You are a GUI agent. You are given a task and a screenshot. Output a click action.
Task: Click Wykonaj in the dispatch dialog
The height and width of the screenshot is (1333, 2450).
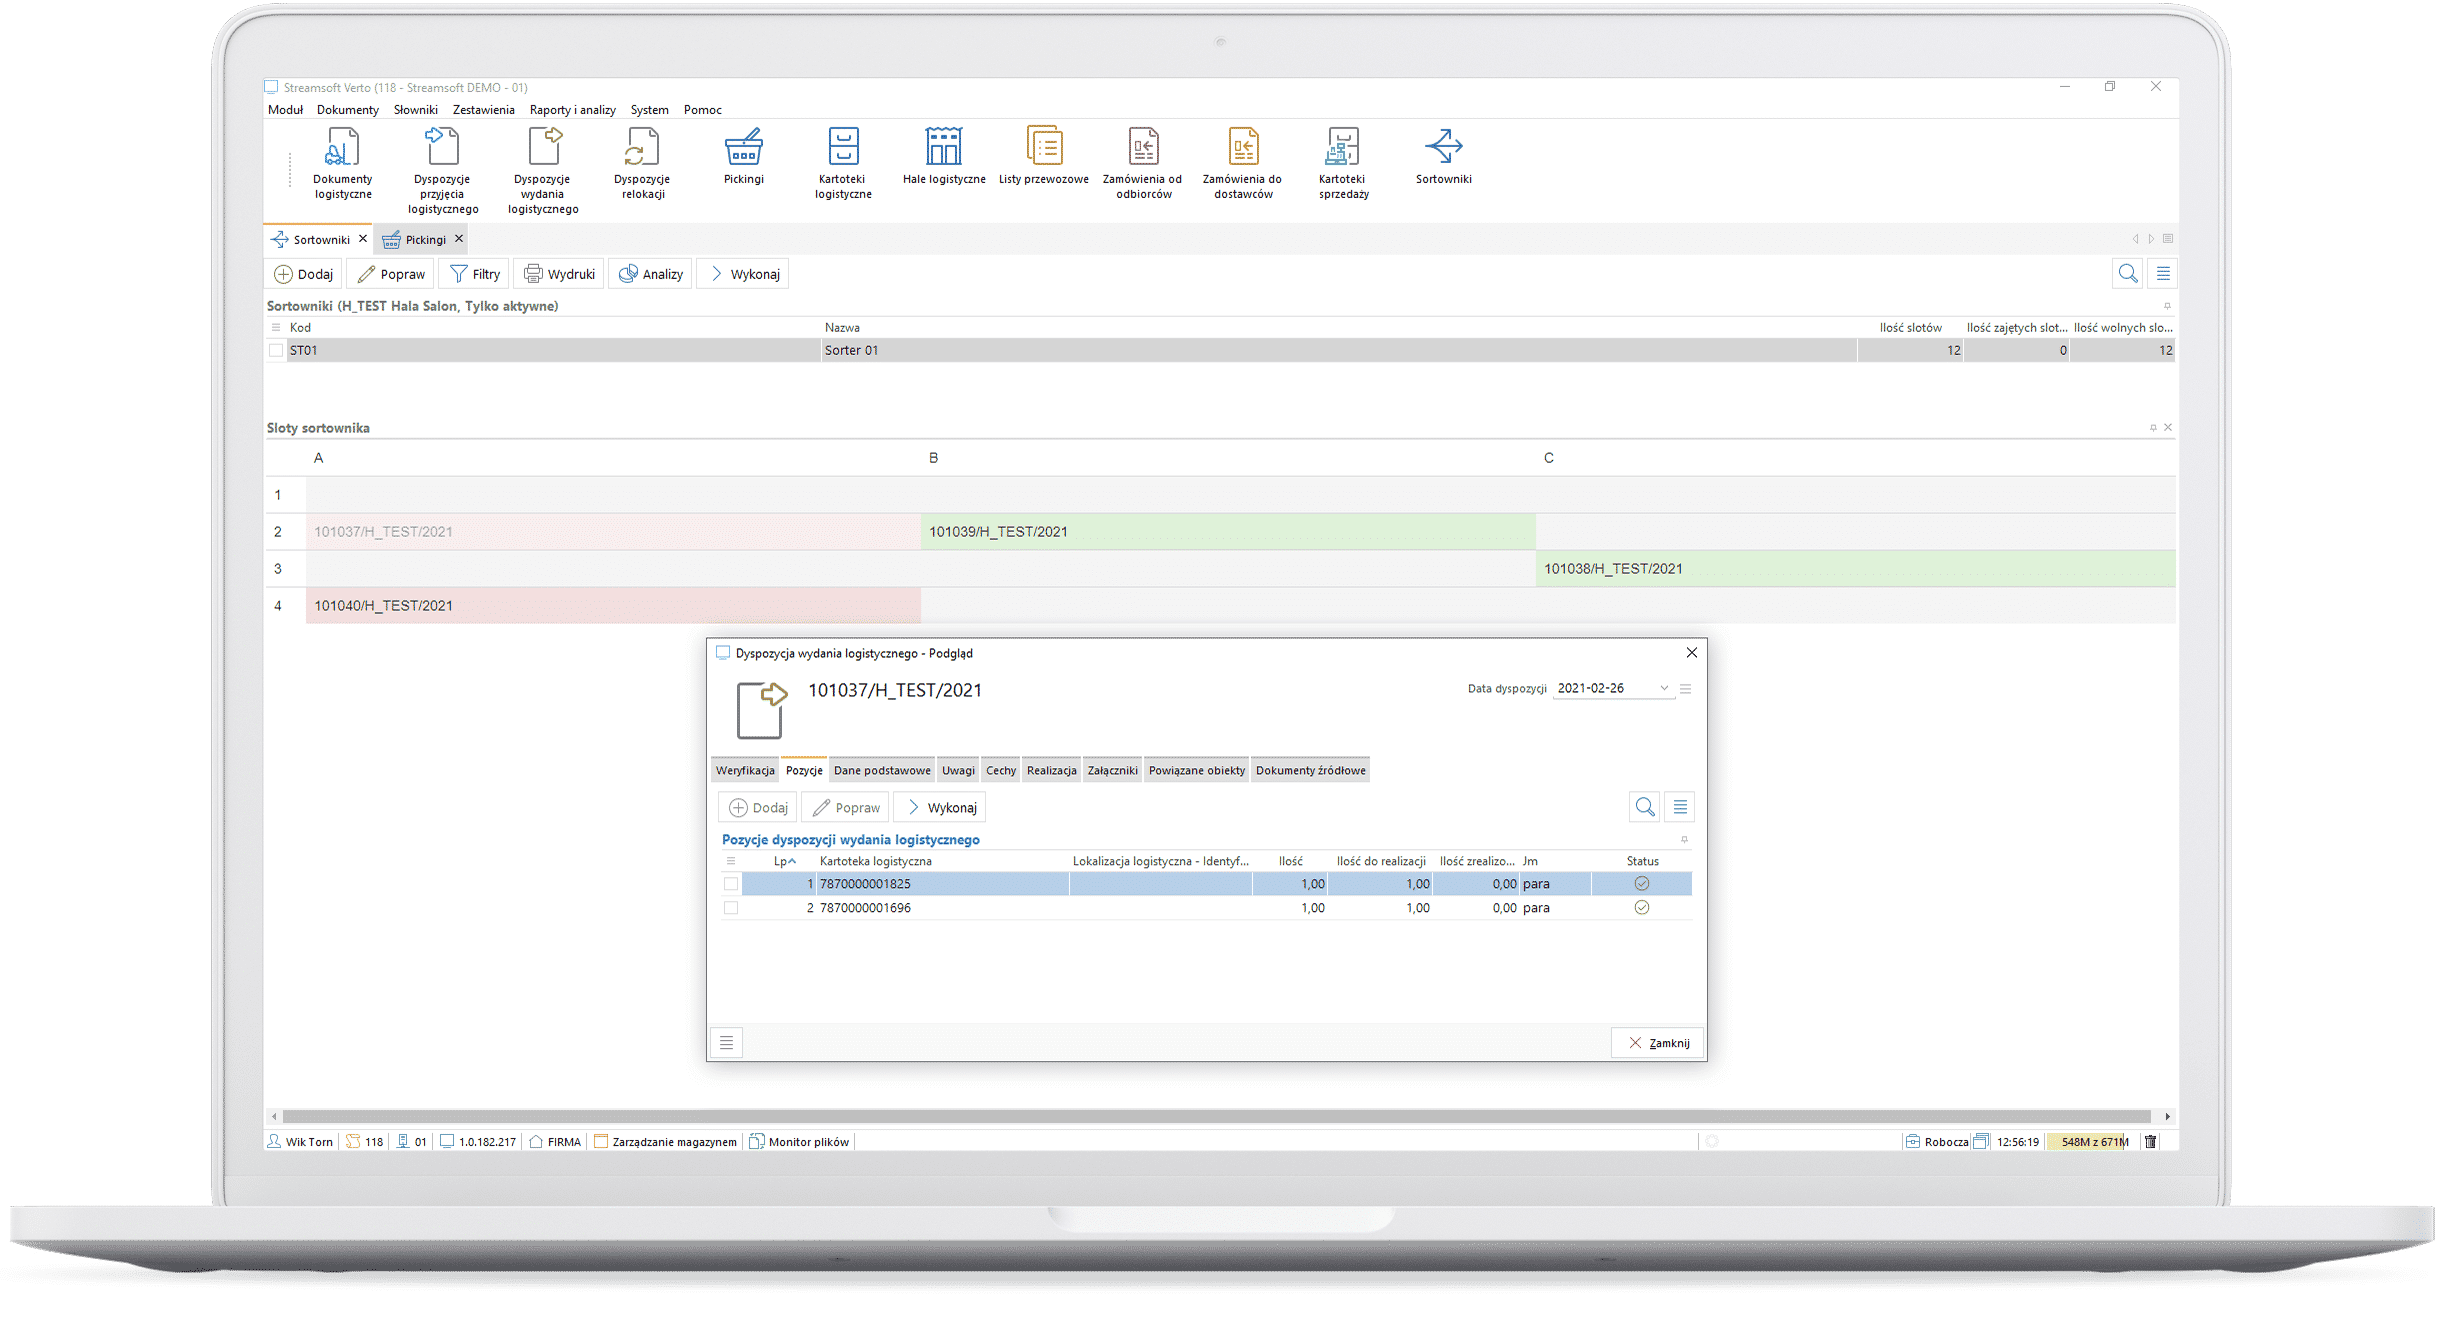pyautogui.click(x=941, y=807)
